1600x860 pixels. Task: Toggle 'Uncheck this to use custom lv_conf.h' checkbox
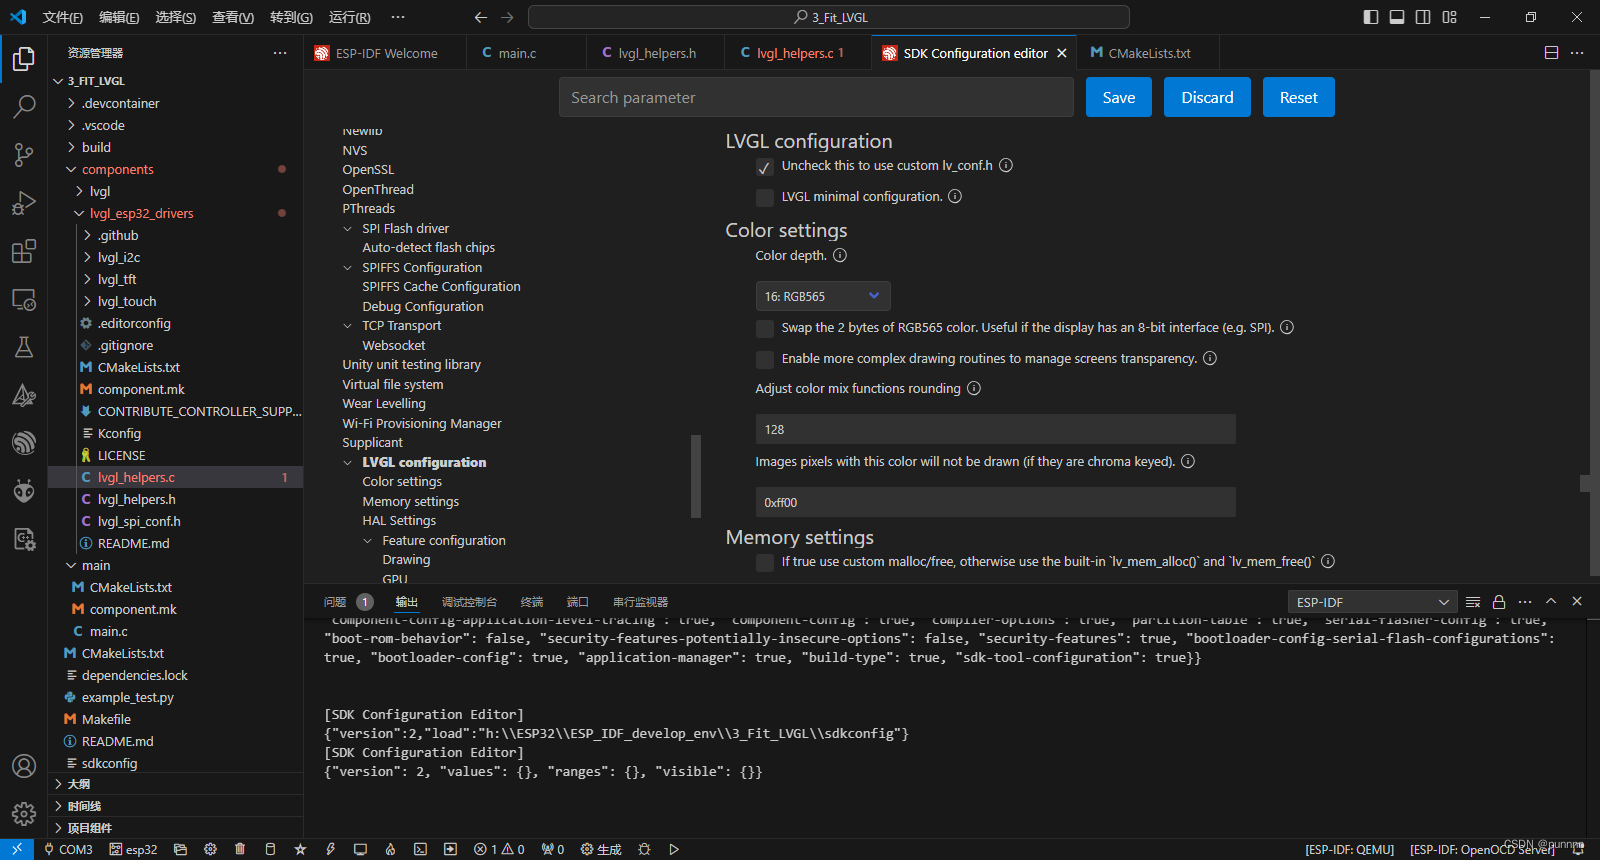[765, 167]
